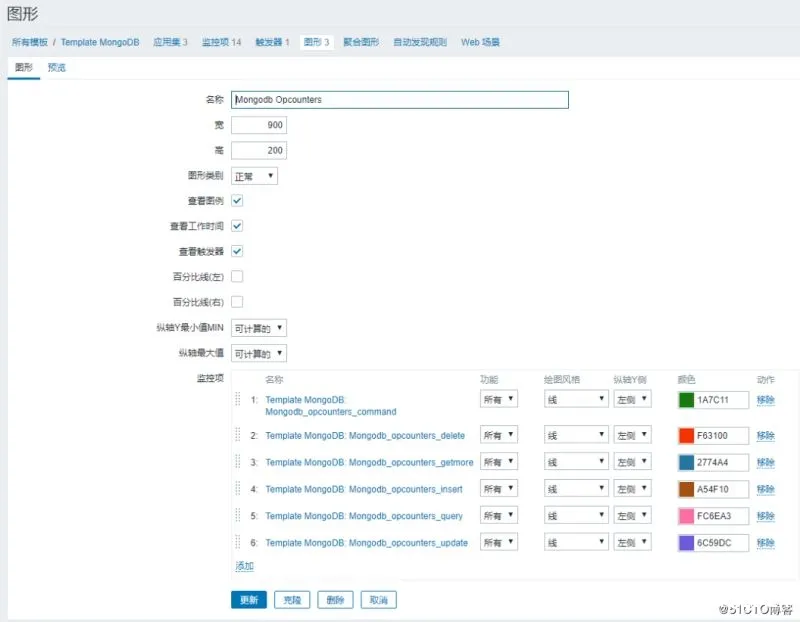This screenshot has width=800, height=622.
Task: Click inside the 名称 name input field
Action: point(400,100)
